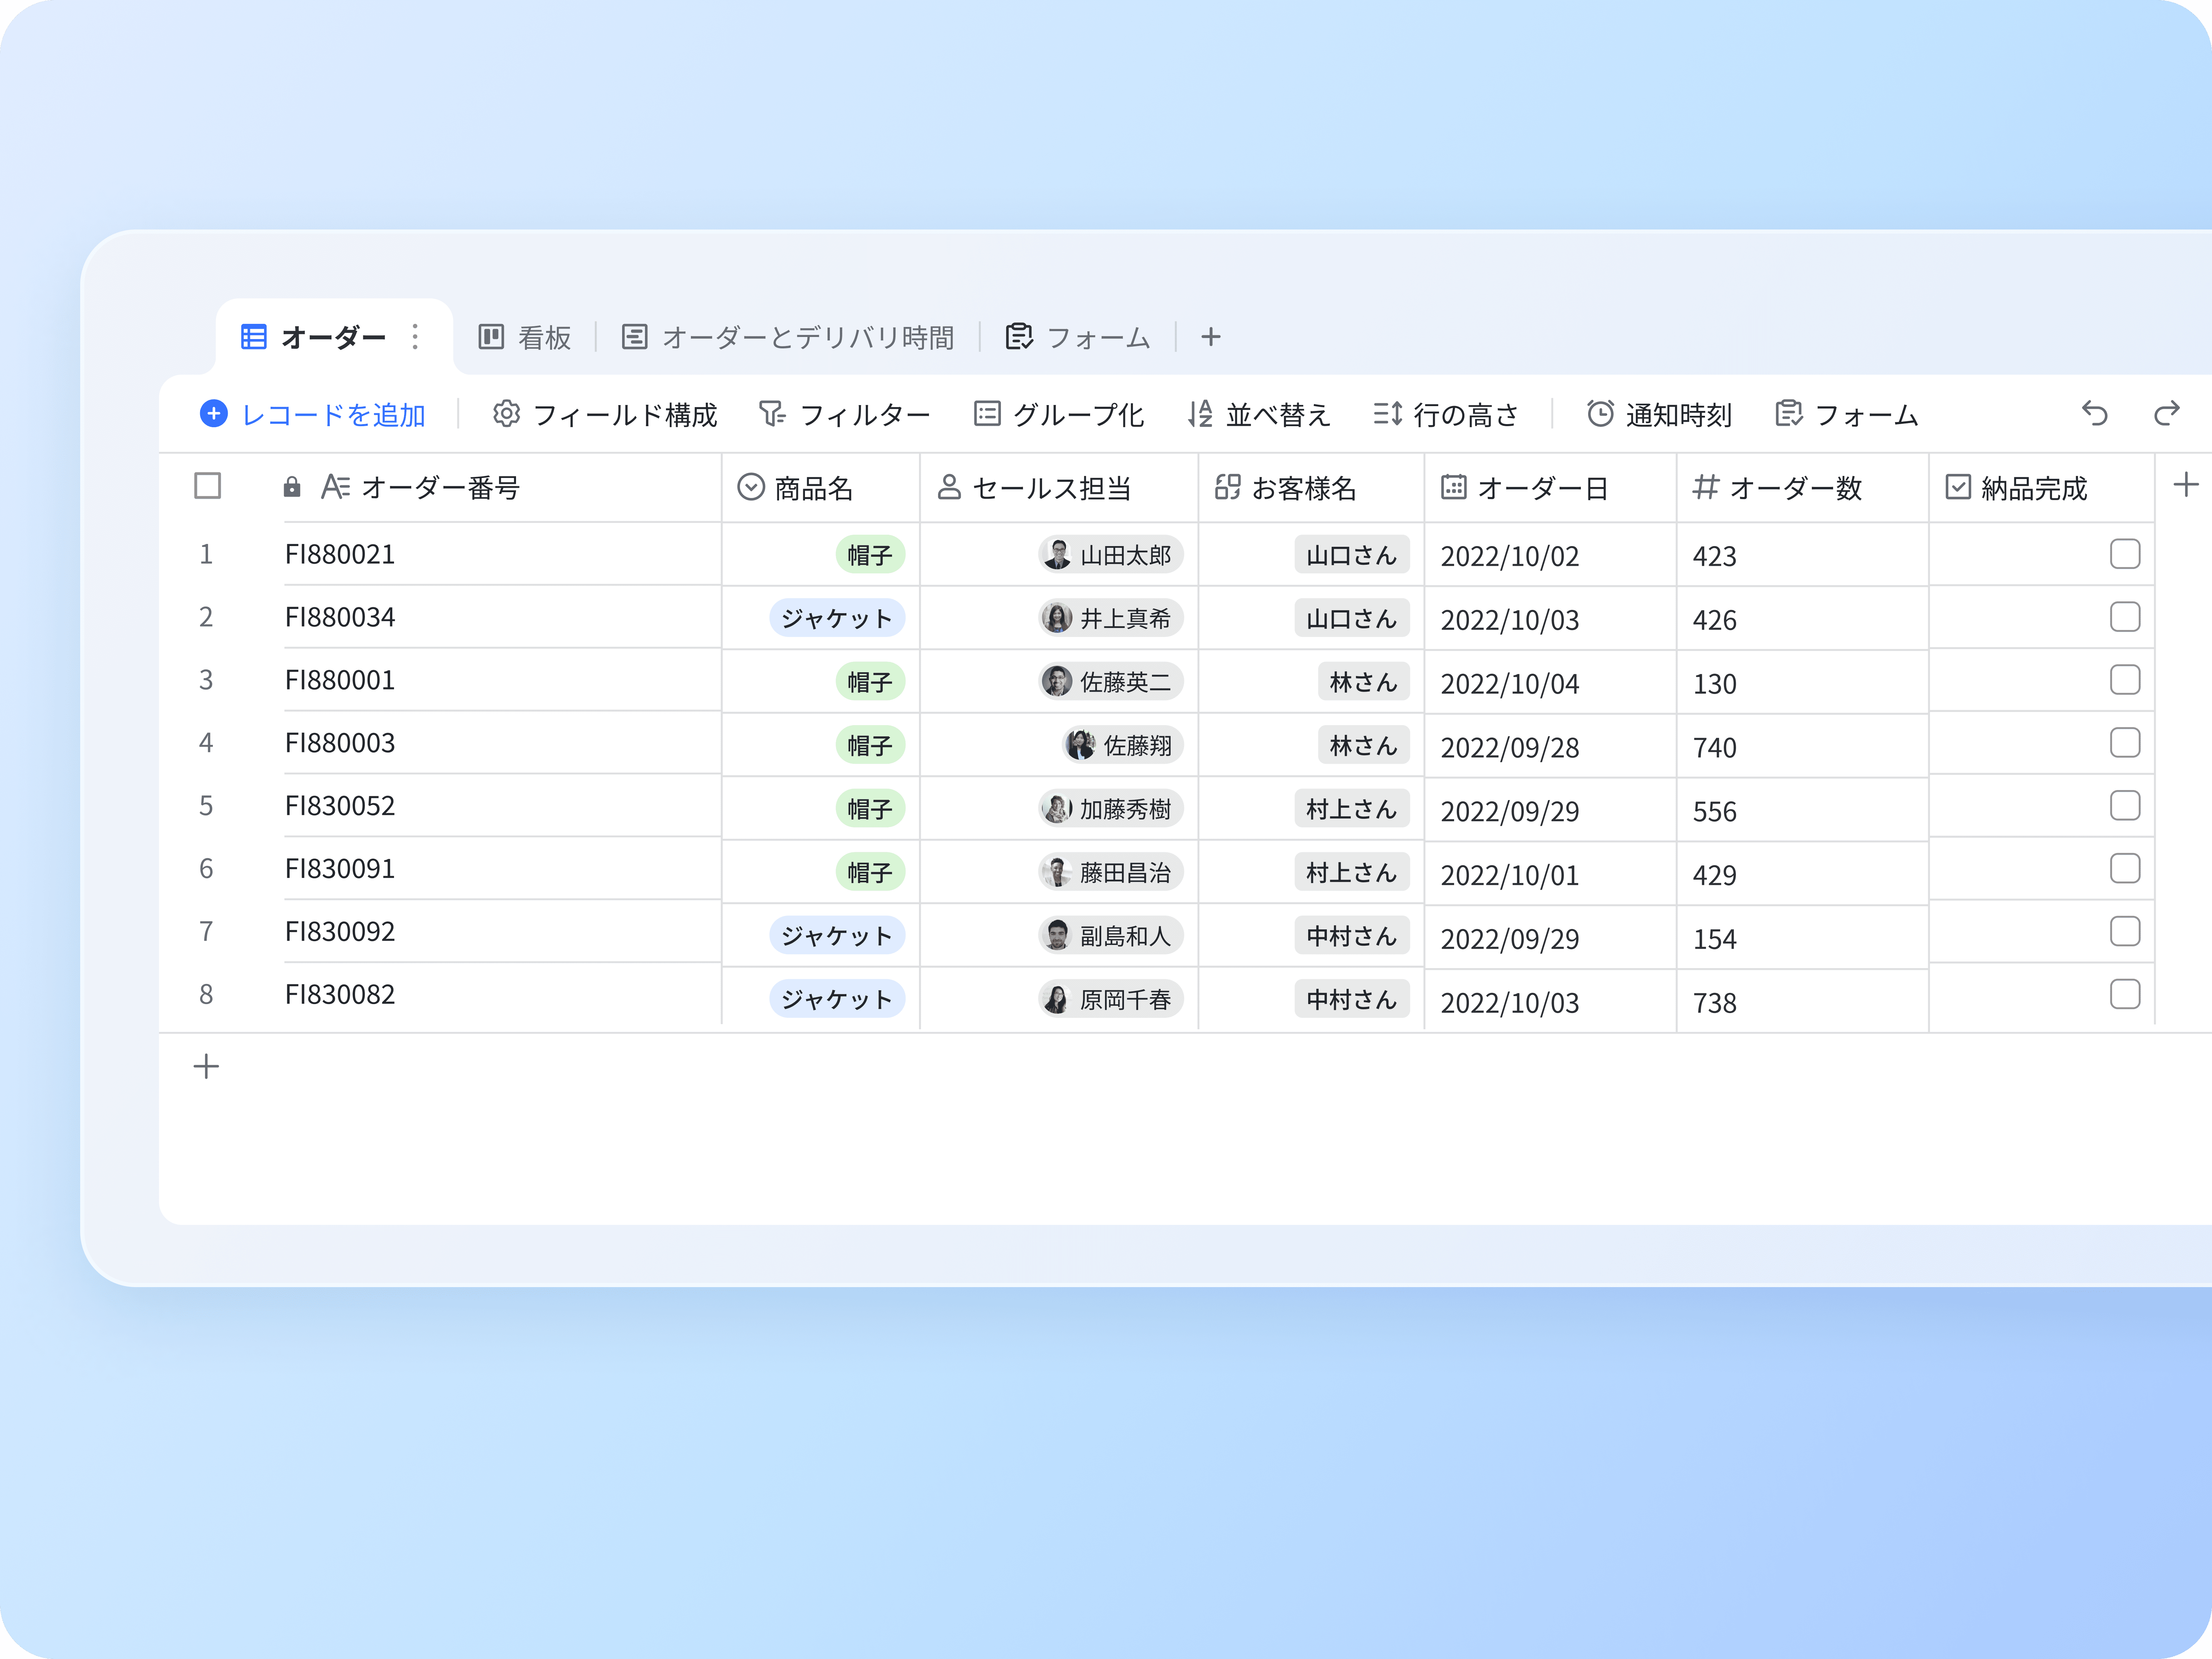
Task: Open フィールド構成 field settings
Action: (605, 414)
